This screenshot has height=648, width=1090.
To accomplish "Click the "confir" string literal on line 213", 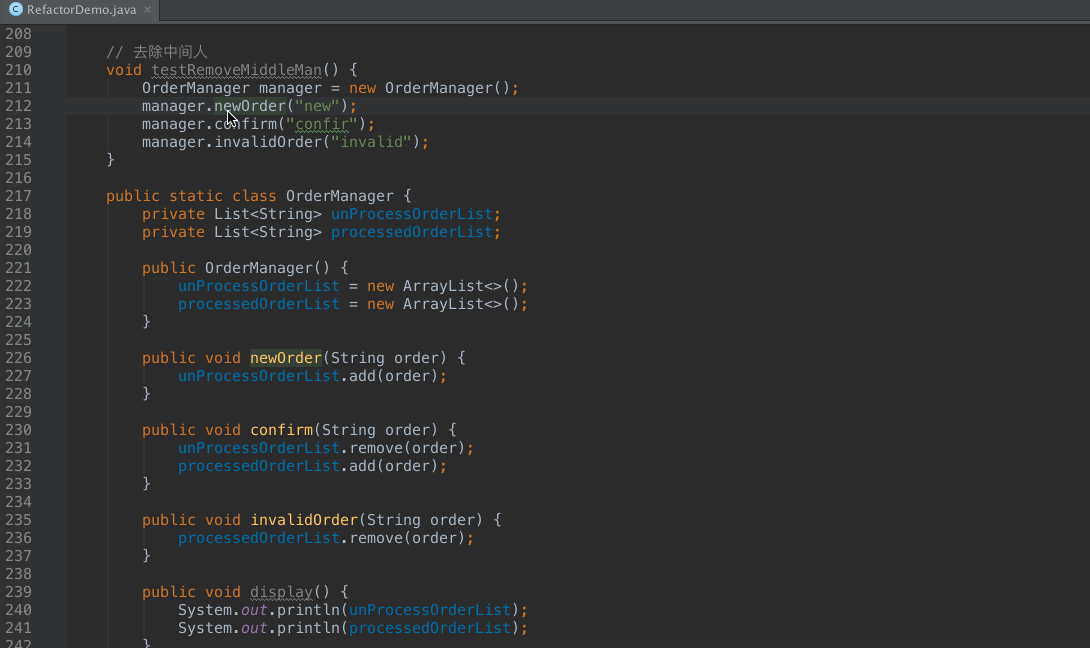I will point(321,124).
